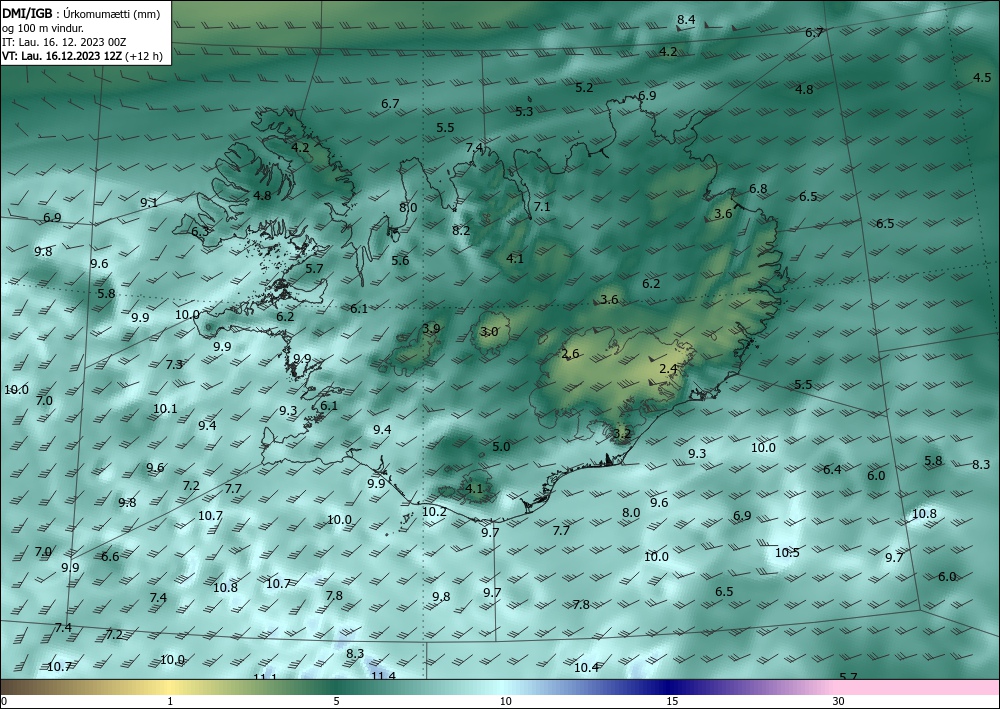Viewport: 1000px width, 709px height.
Task: Click the 5.3 value label
Action: [524, 112]
